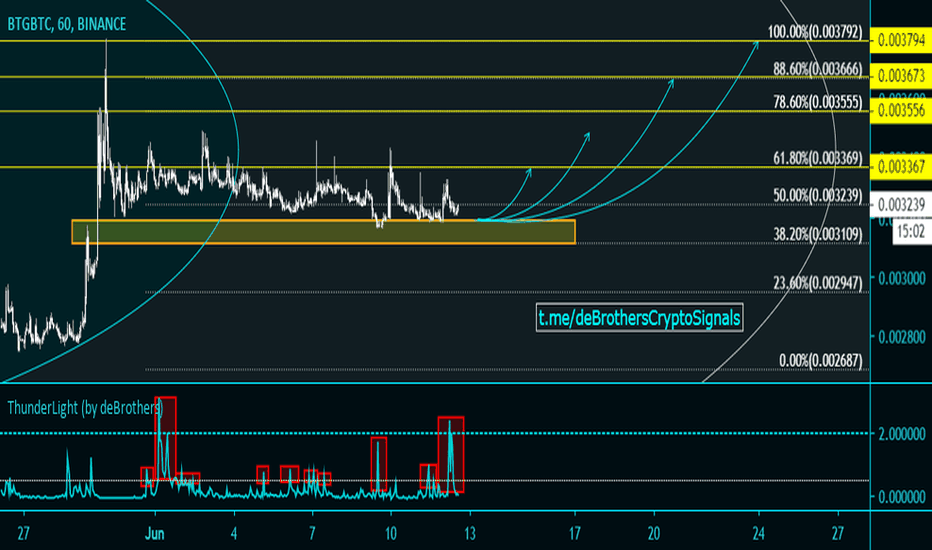Click the 0.003000 price axis value
The height and width of the screenshot is (550, 932).
click(901, 278)
